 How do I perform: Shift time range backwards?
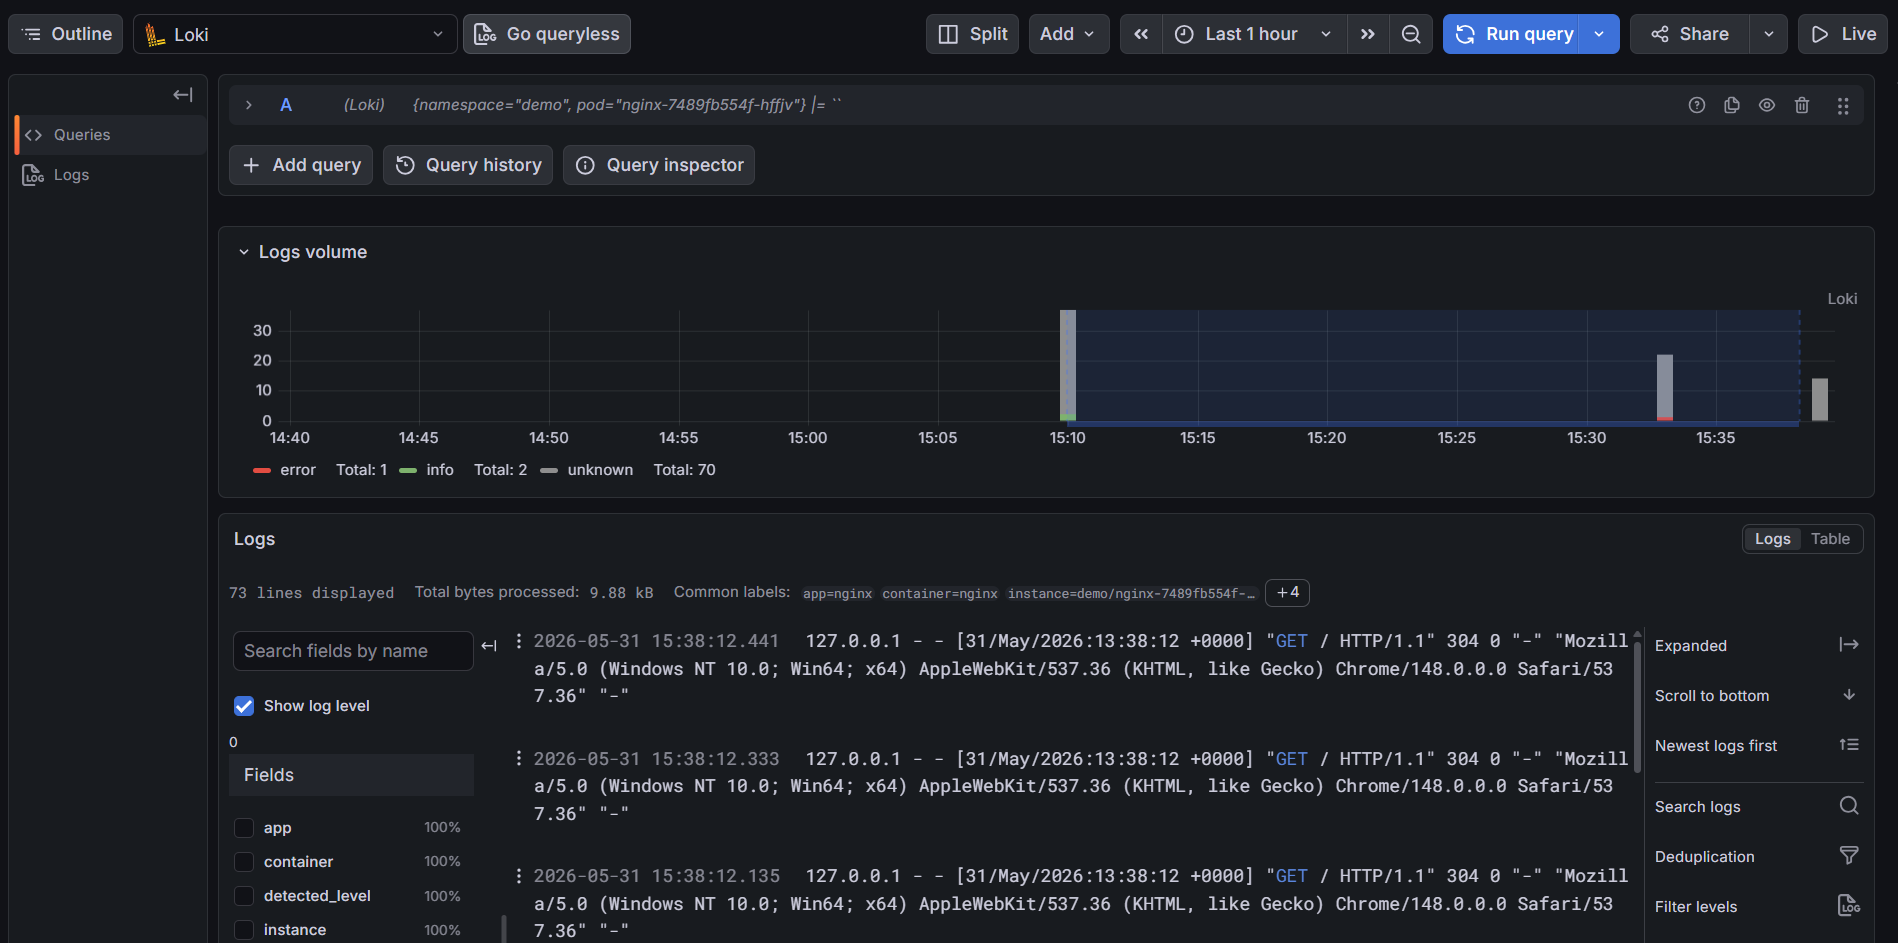[x=1141, y=34]
